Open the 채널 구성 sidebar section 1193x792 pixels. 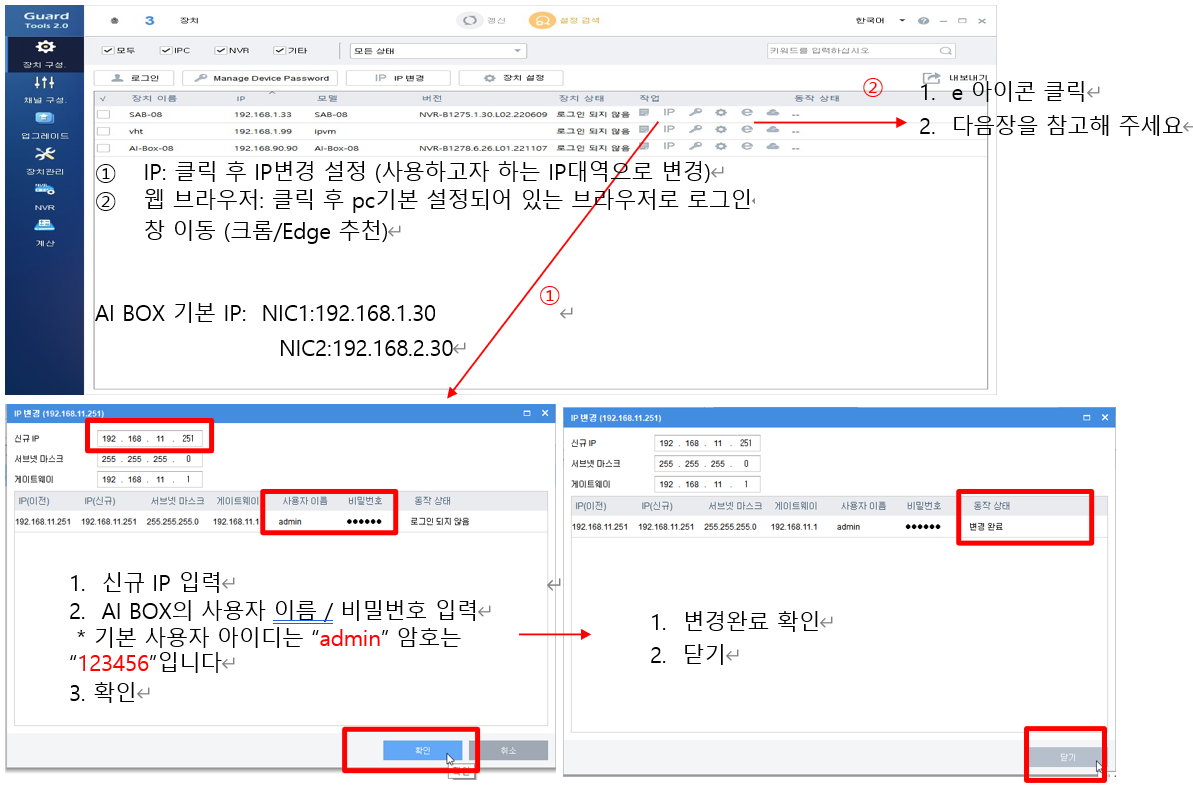45,88
